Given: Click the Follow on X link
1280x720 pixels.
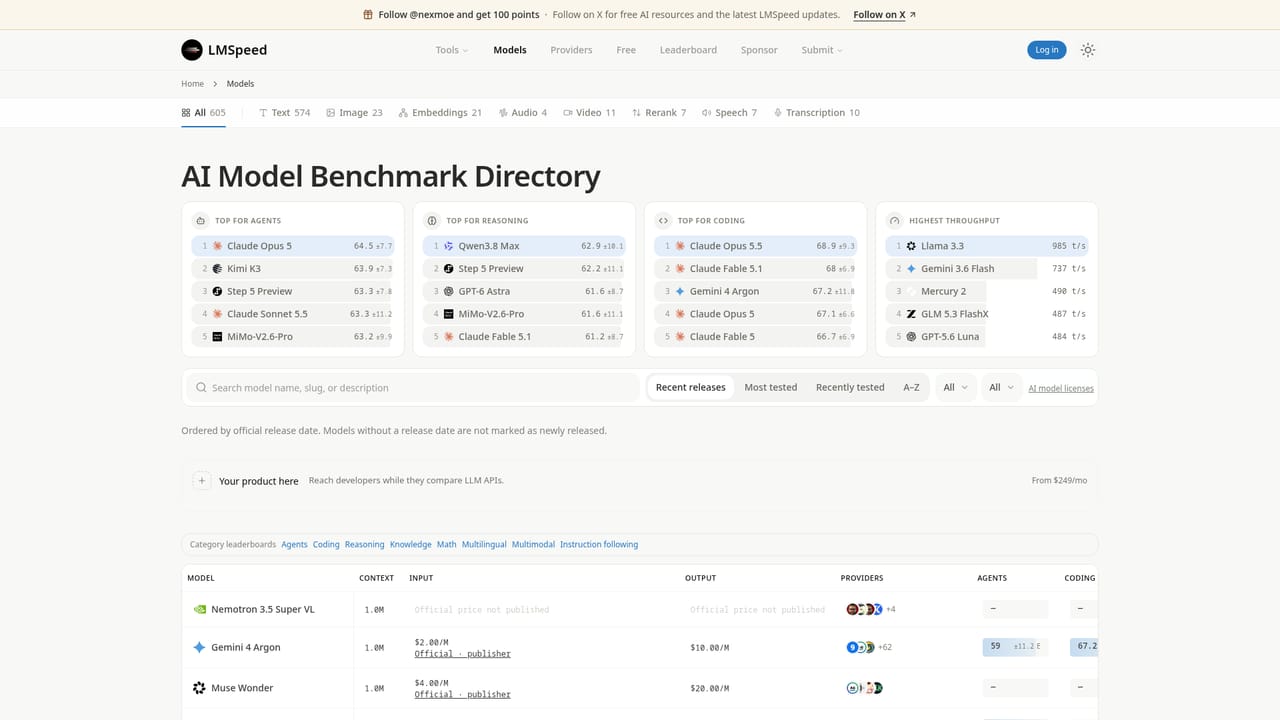Looking at the screenshot, I should tap(884, 15).
